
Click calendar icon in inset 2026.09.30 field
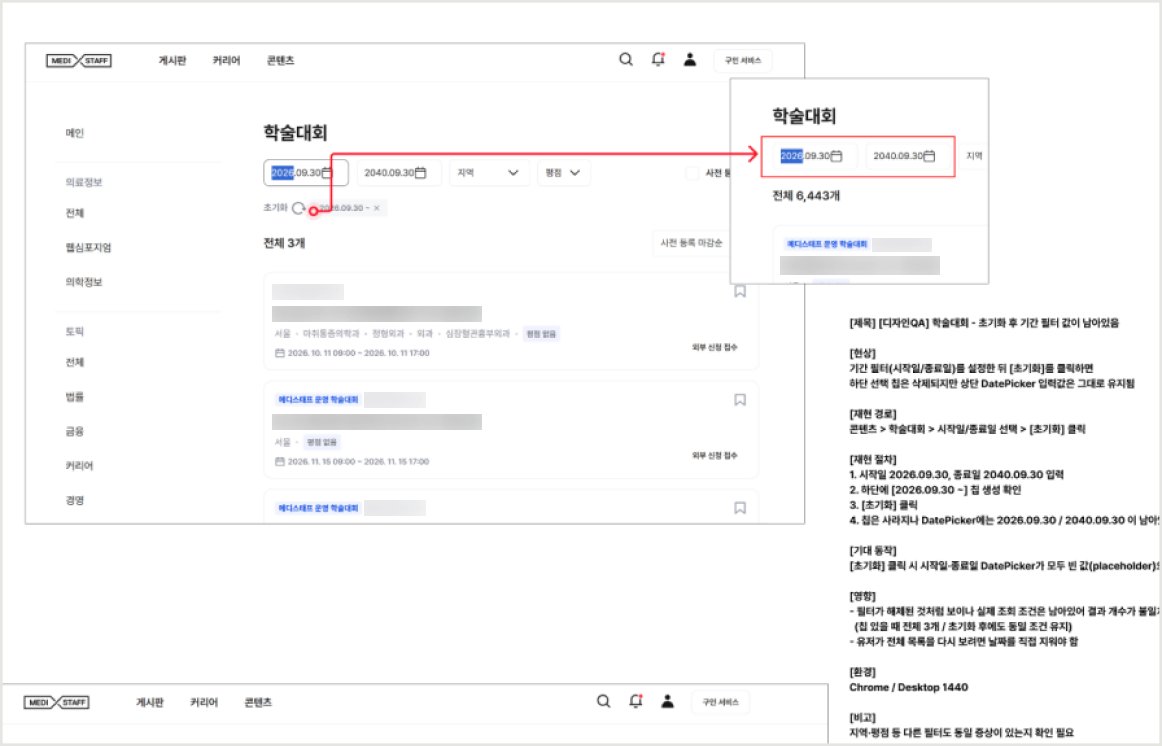[x=836, y=156]
